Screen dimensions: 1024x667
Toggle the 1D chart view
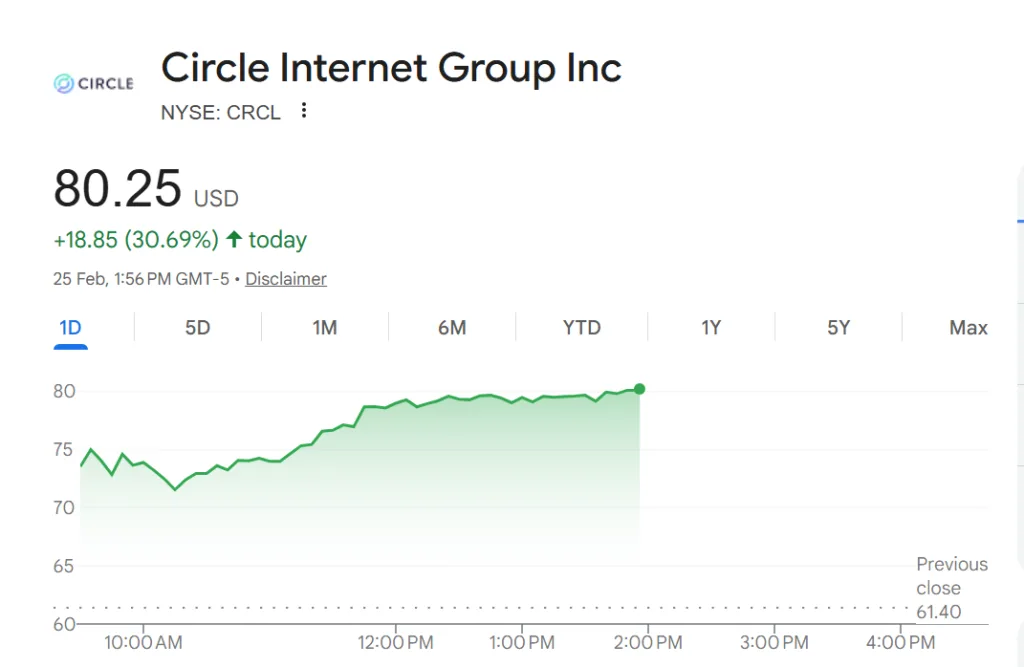(70, 327)
